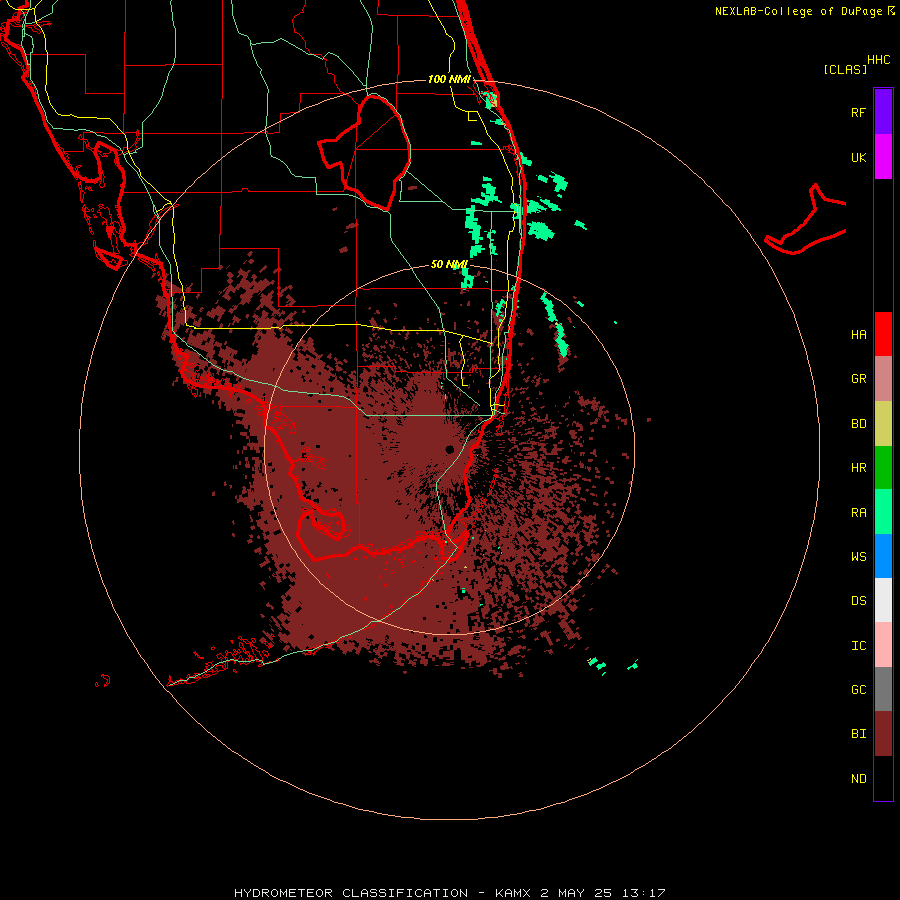Click the "RF" legend label
Viewport: 900px width, 900px height.
point(858,112)
